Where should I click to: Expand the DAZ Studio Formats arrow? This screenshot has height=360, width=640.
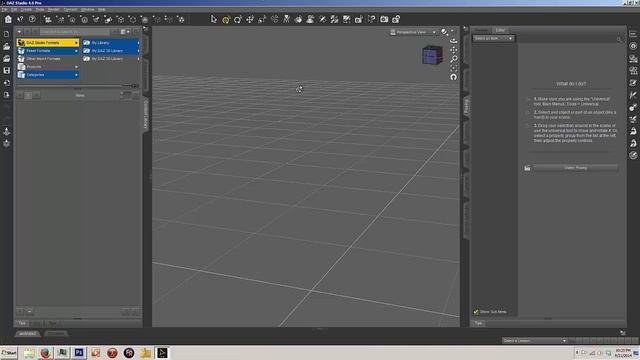click(x=76, y=42)
